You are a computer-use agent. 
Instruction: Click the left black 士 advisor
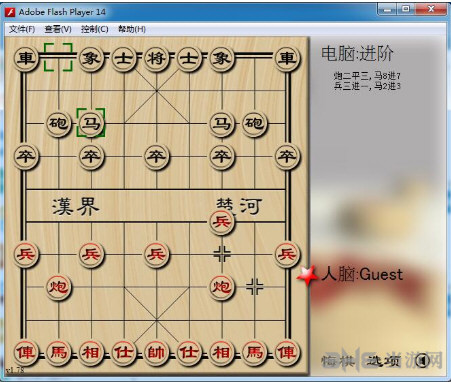click(x=124, y=58)
